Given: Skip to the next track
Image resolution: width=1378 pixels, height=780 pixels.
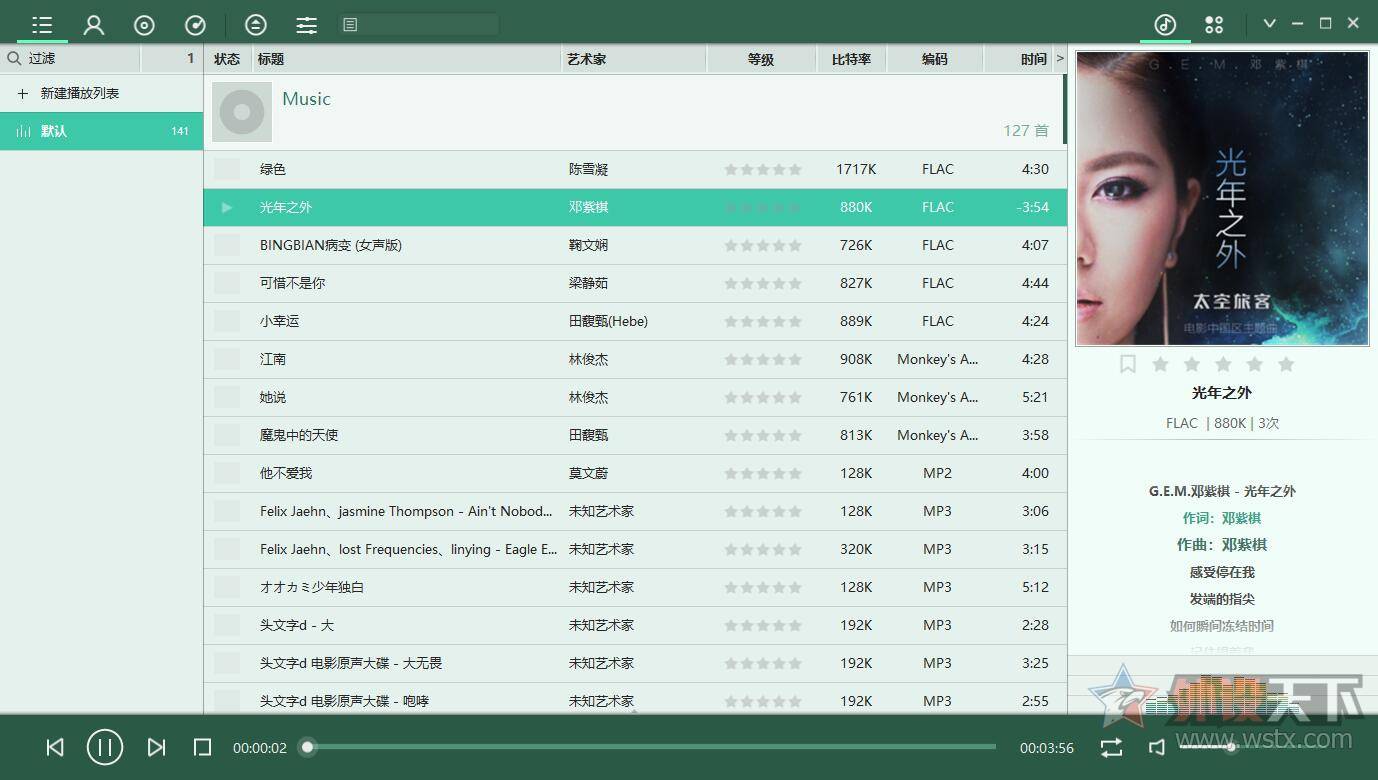Looking at the screenshot, I should tap(156, 747).
